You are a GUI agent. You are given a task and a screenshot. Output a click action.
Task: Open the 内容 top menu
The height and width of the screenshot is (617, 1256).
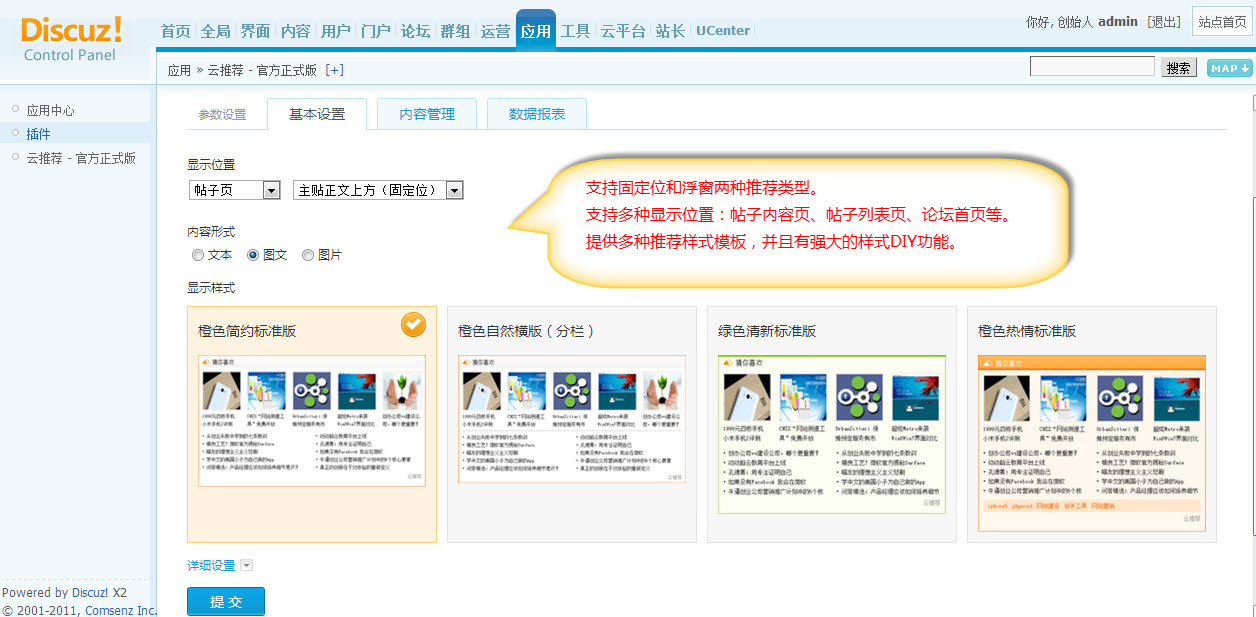[x=295, y=31]
